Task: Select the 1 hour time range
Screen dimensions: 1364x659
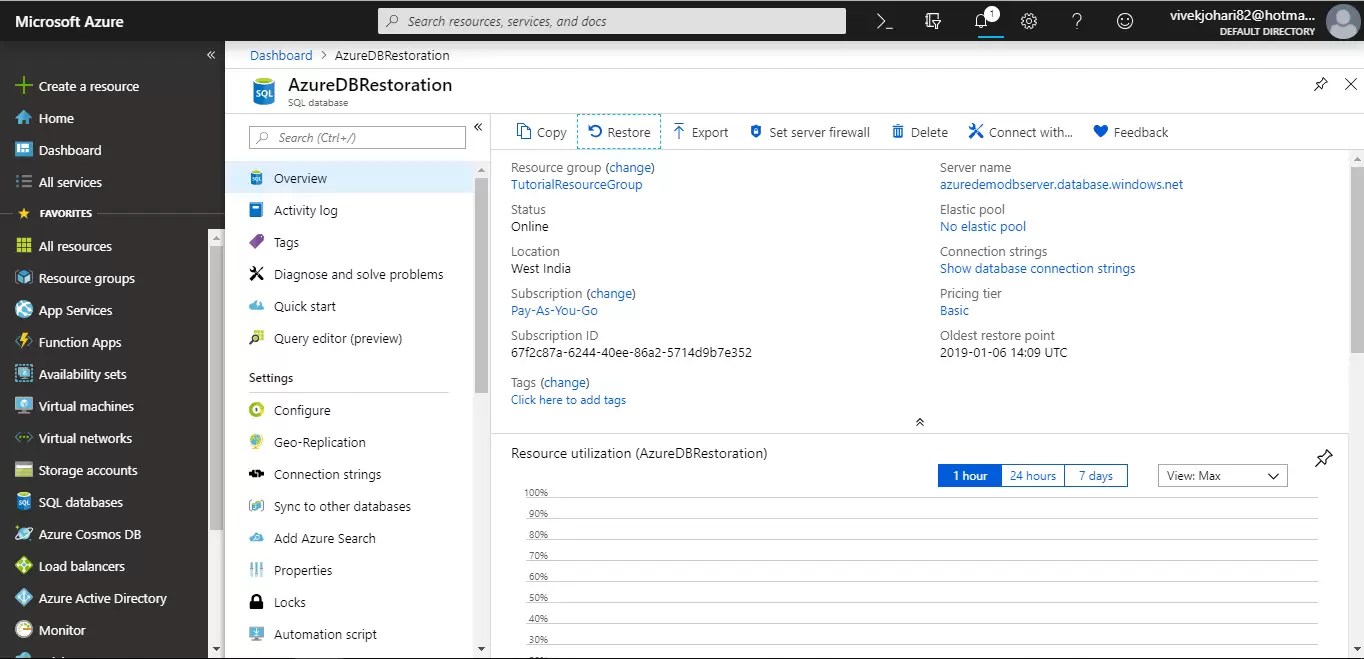Action: [x=970, y=476]
